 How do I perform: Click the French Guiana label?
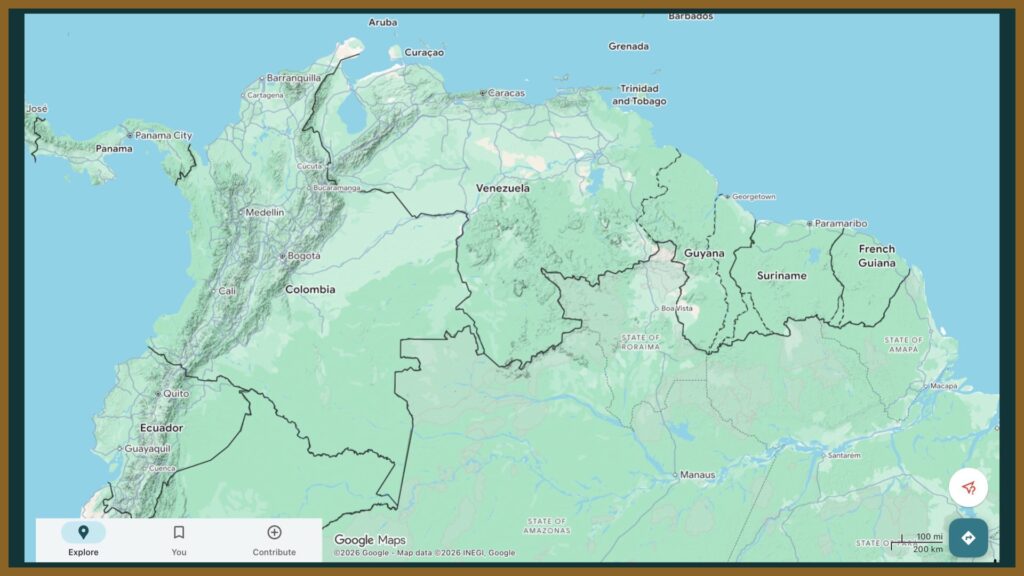tap(877, 256)
